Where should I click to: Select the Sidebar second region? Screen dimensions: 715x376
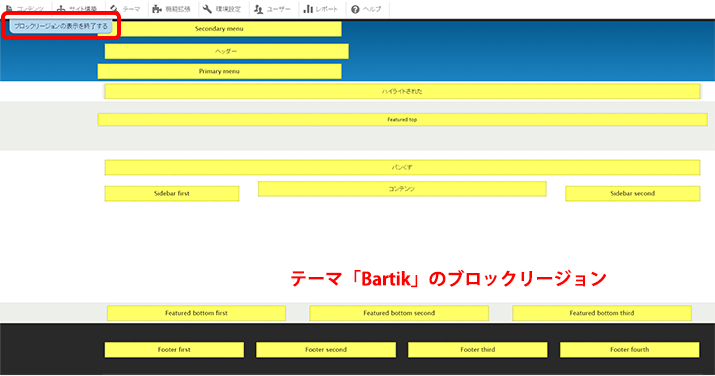click(x=633, y=193)
